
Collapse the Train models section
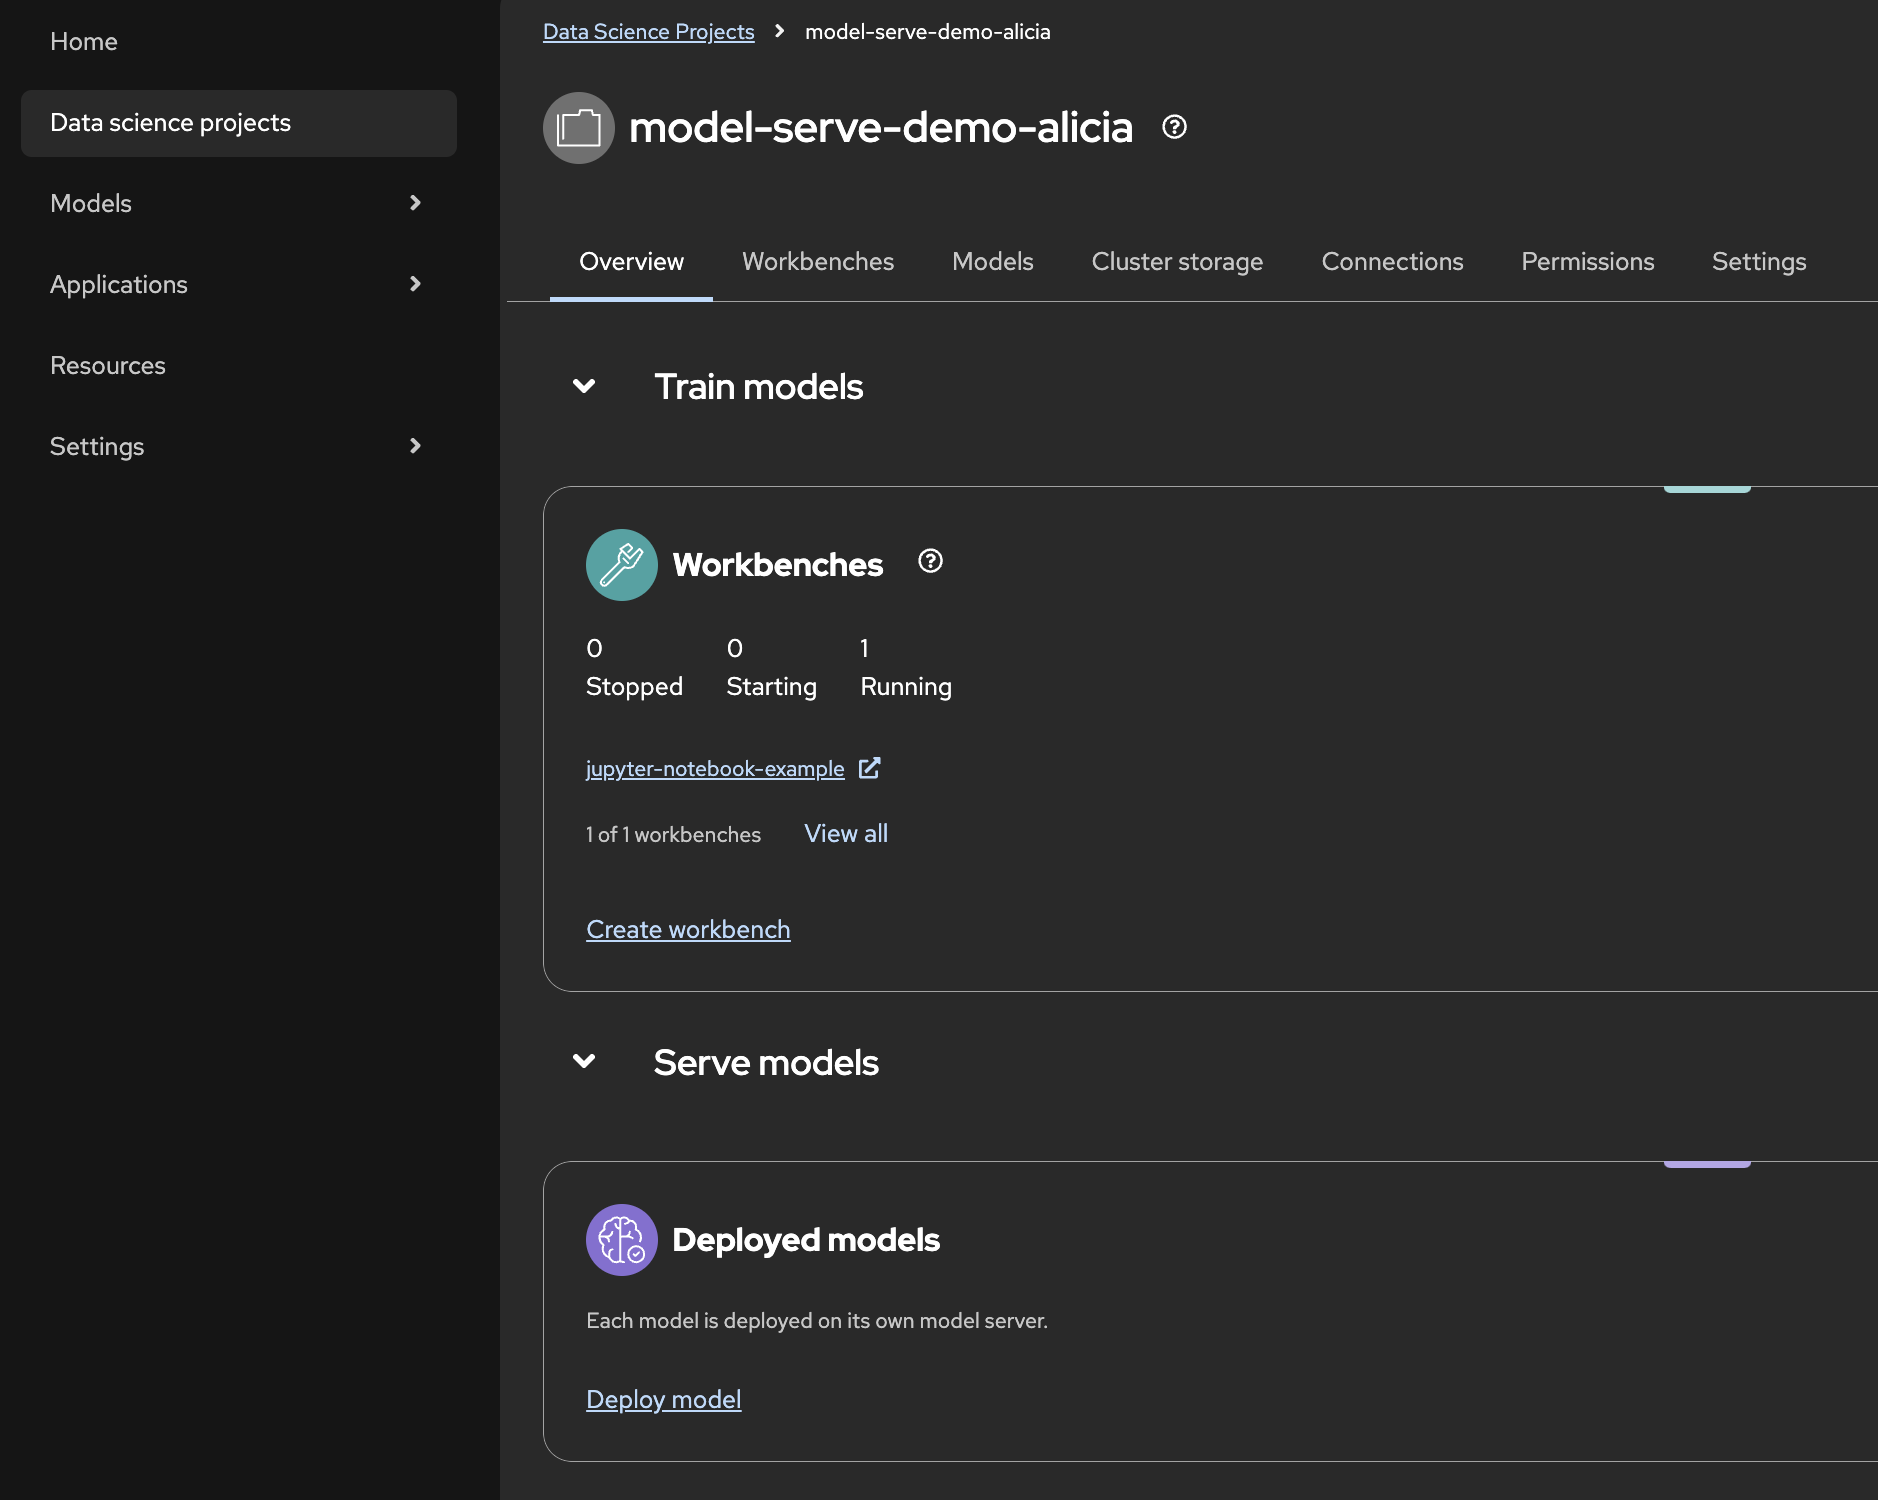point(584,386)
